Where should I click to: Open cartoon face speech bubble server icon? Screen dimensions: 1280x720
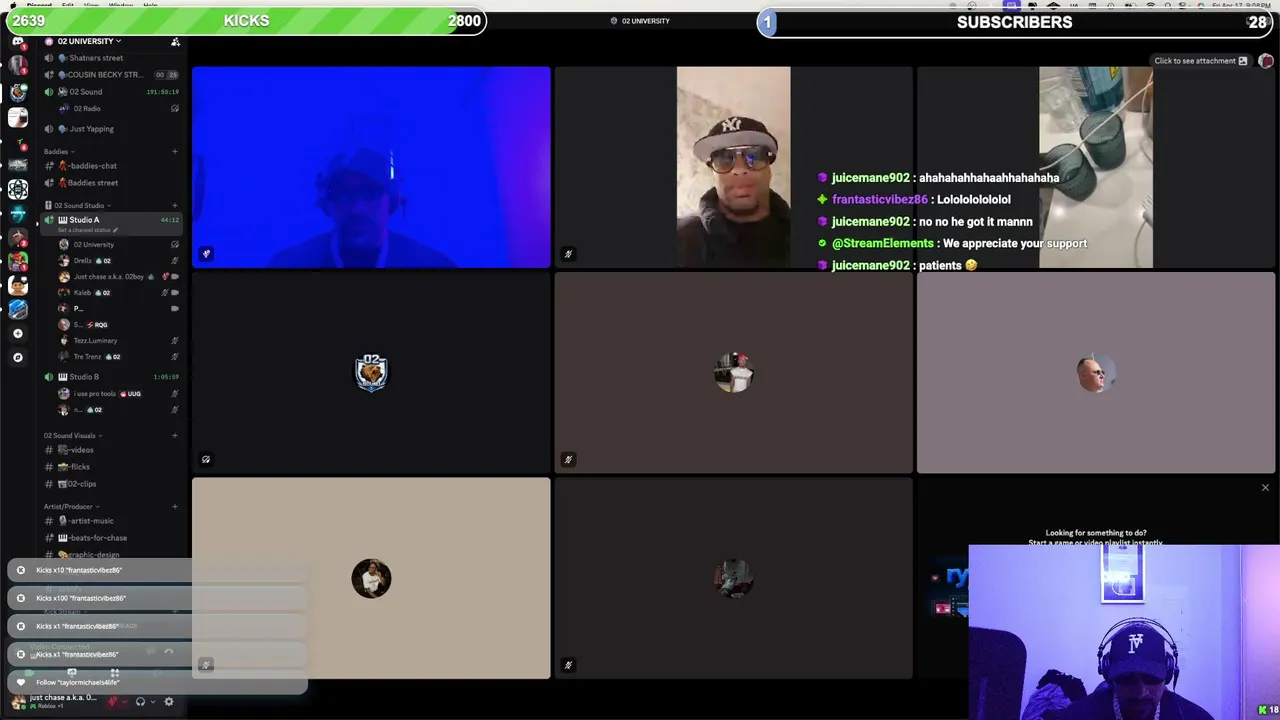coord(17,285)
